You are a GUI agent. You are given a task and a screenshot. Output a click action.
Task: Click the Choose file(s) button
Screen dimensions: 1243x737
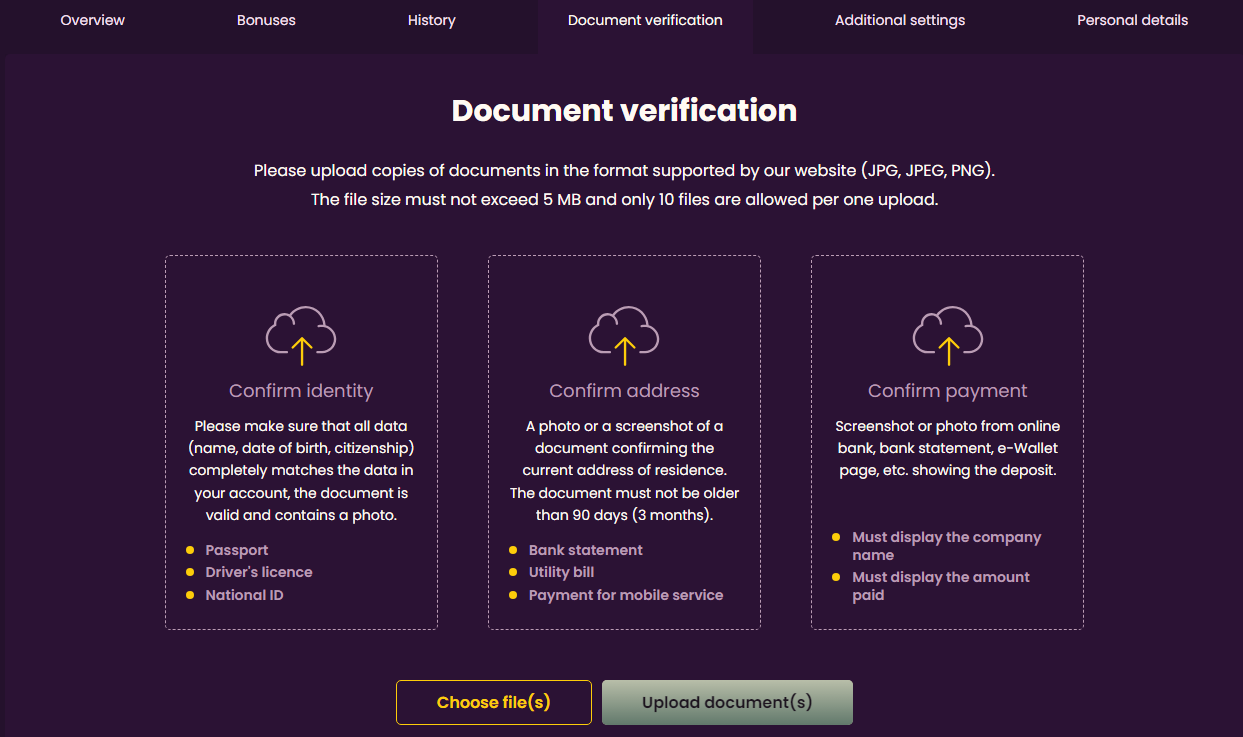[x=493, y=702]
